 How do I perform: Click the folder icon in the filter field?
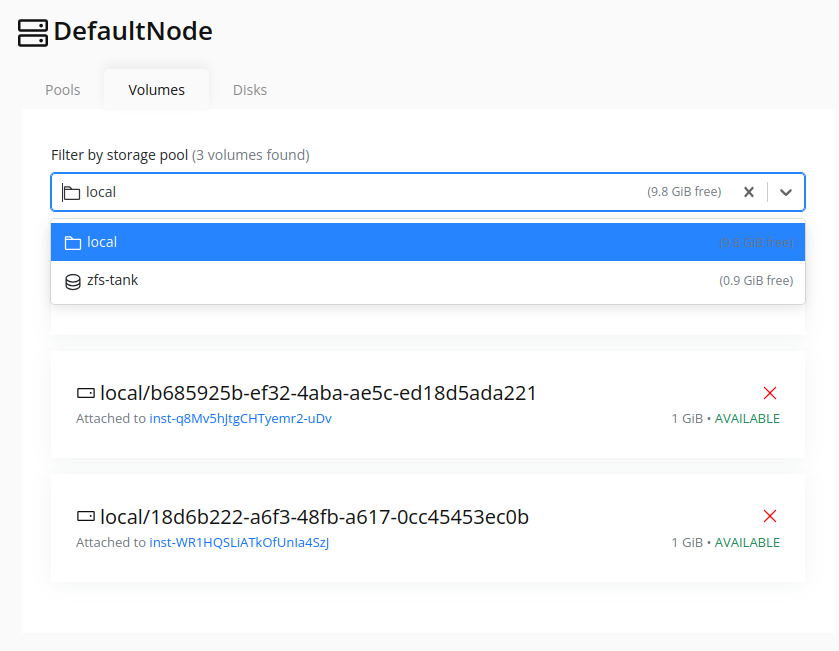tap(71, 193)
